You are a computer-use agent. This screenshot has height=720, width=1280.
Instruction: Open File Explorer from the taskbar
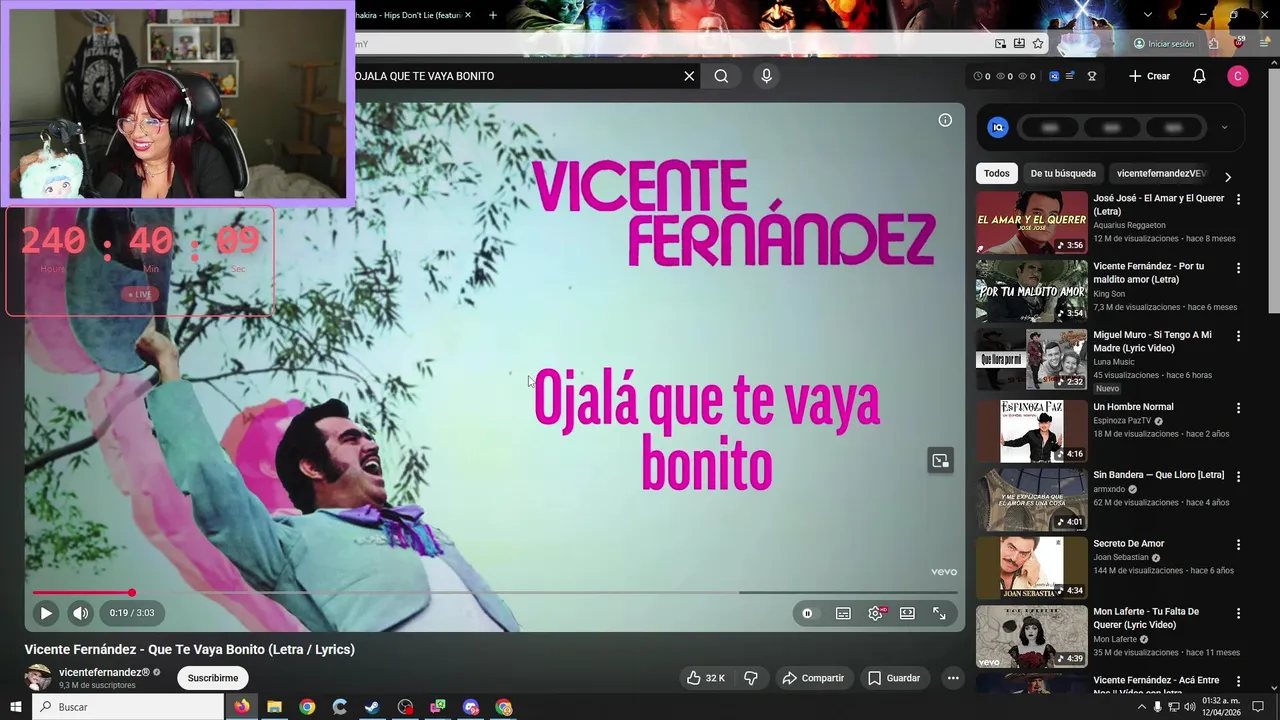pos(274,707)
